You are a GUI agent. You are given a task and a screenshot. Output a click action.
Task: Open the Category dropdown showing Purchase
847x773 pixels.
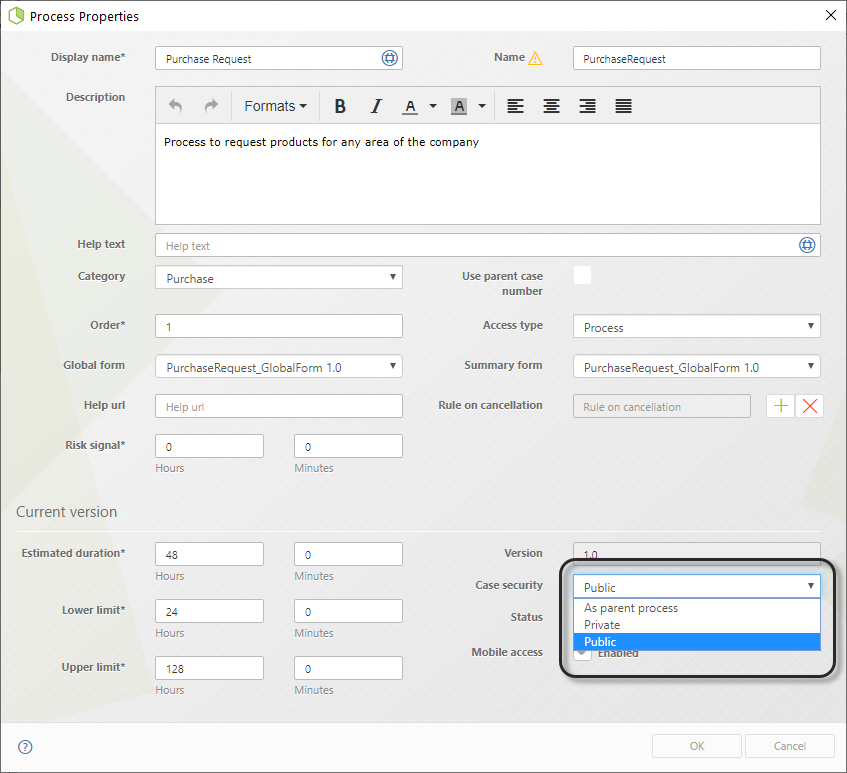(x=279, y=277)
